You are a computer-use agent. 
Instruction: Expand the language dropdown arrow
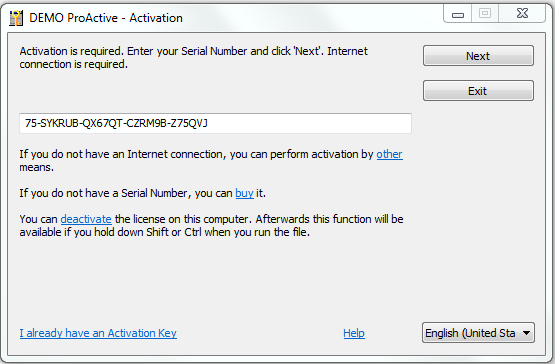click(526, 333)
